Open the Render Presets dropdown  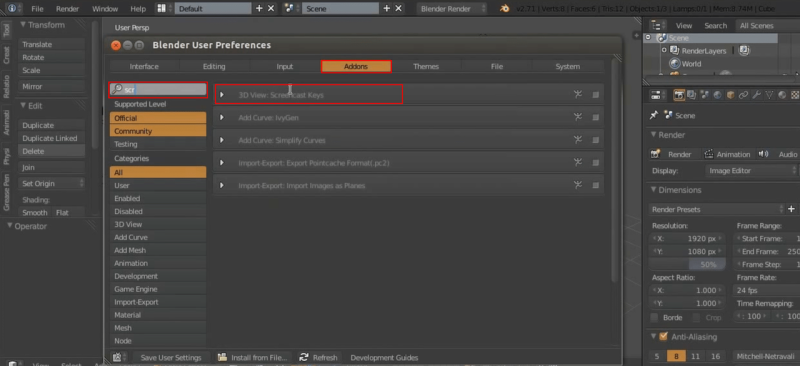point(717,209)
